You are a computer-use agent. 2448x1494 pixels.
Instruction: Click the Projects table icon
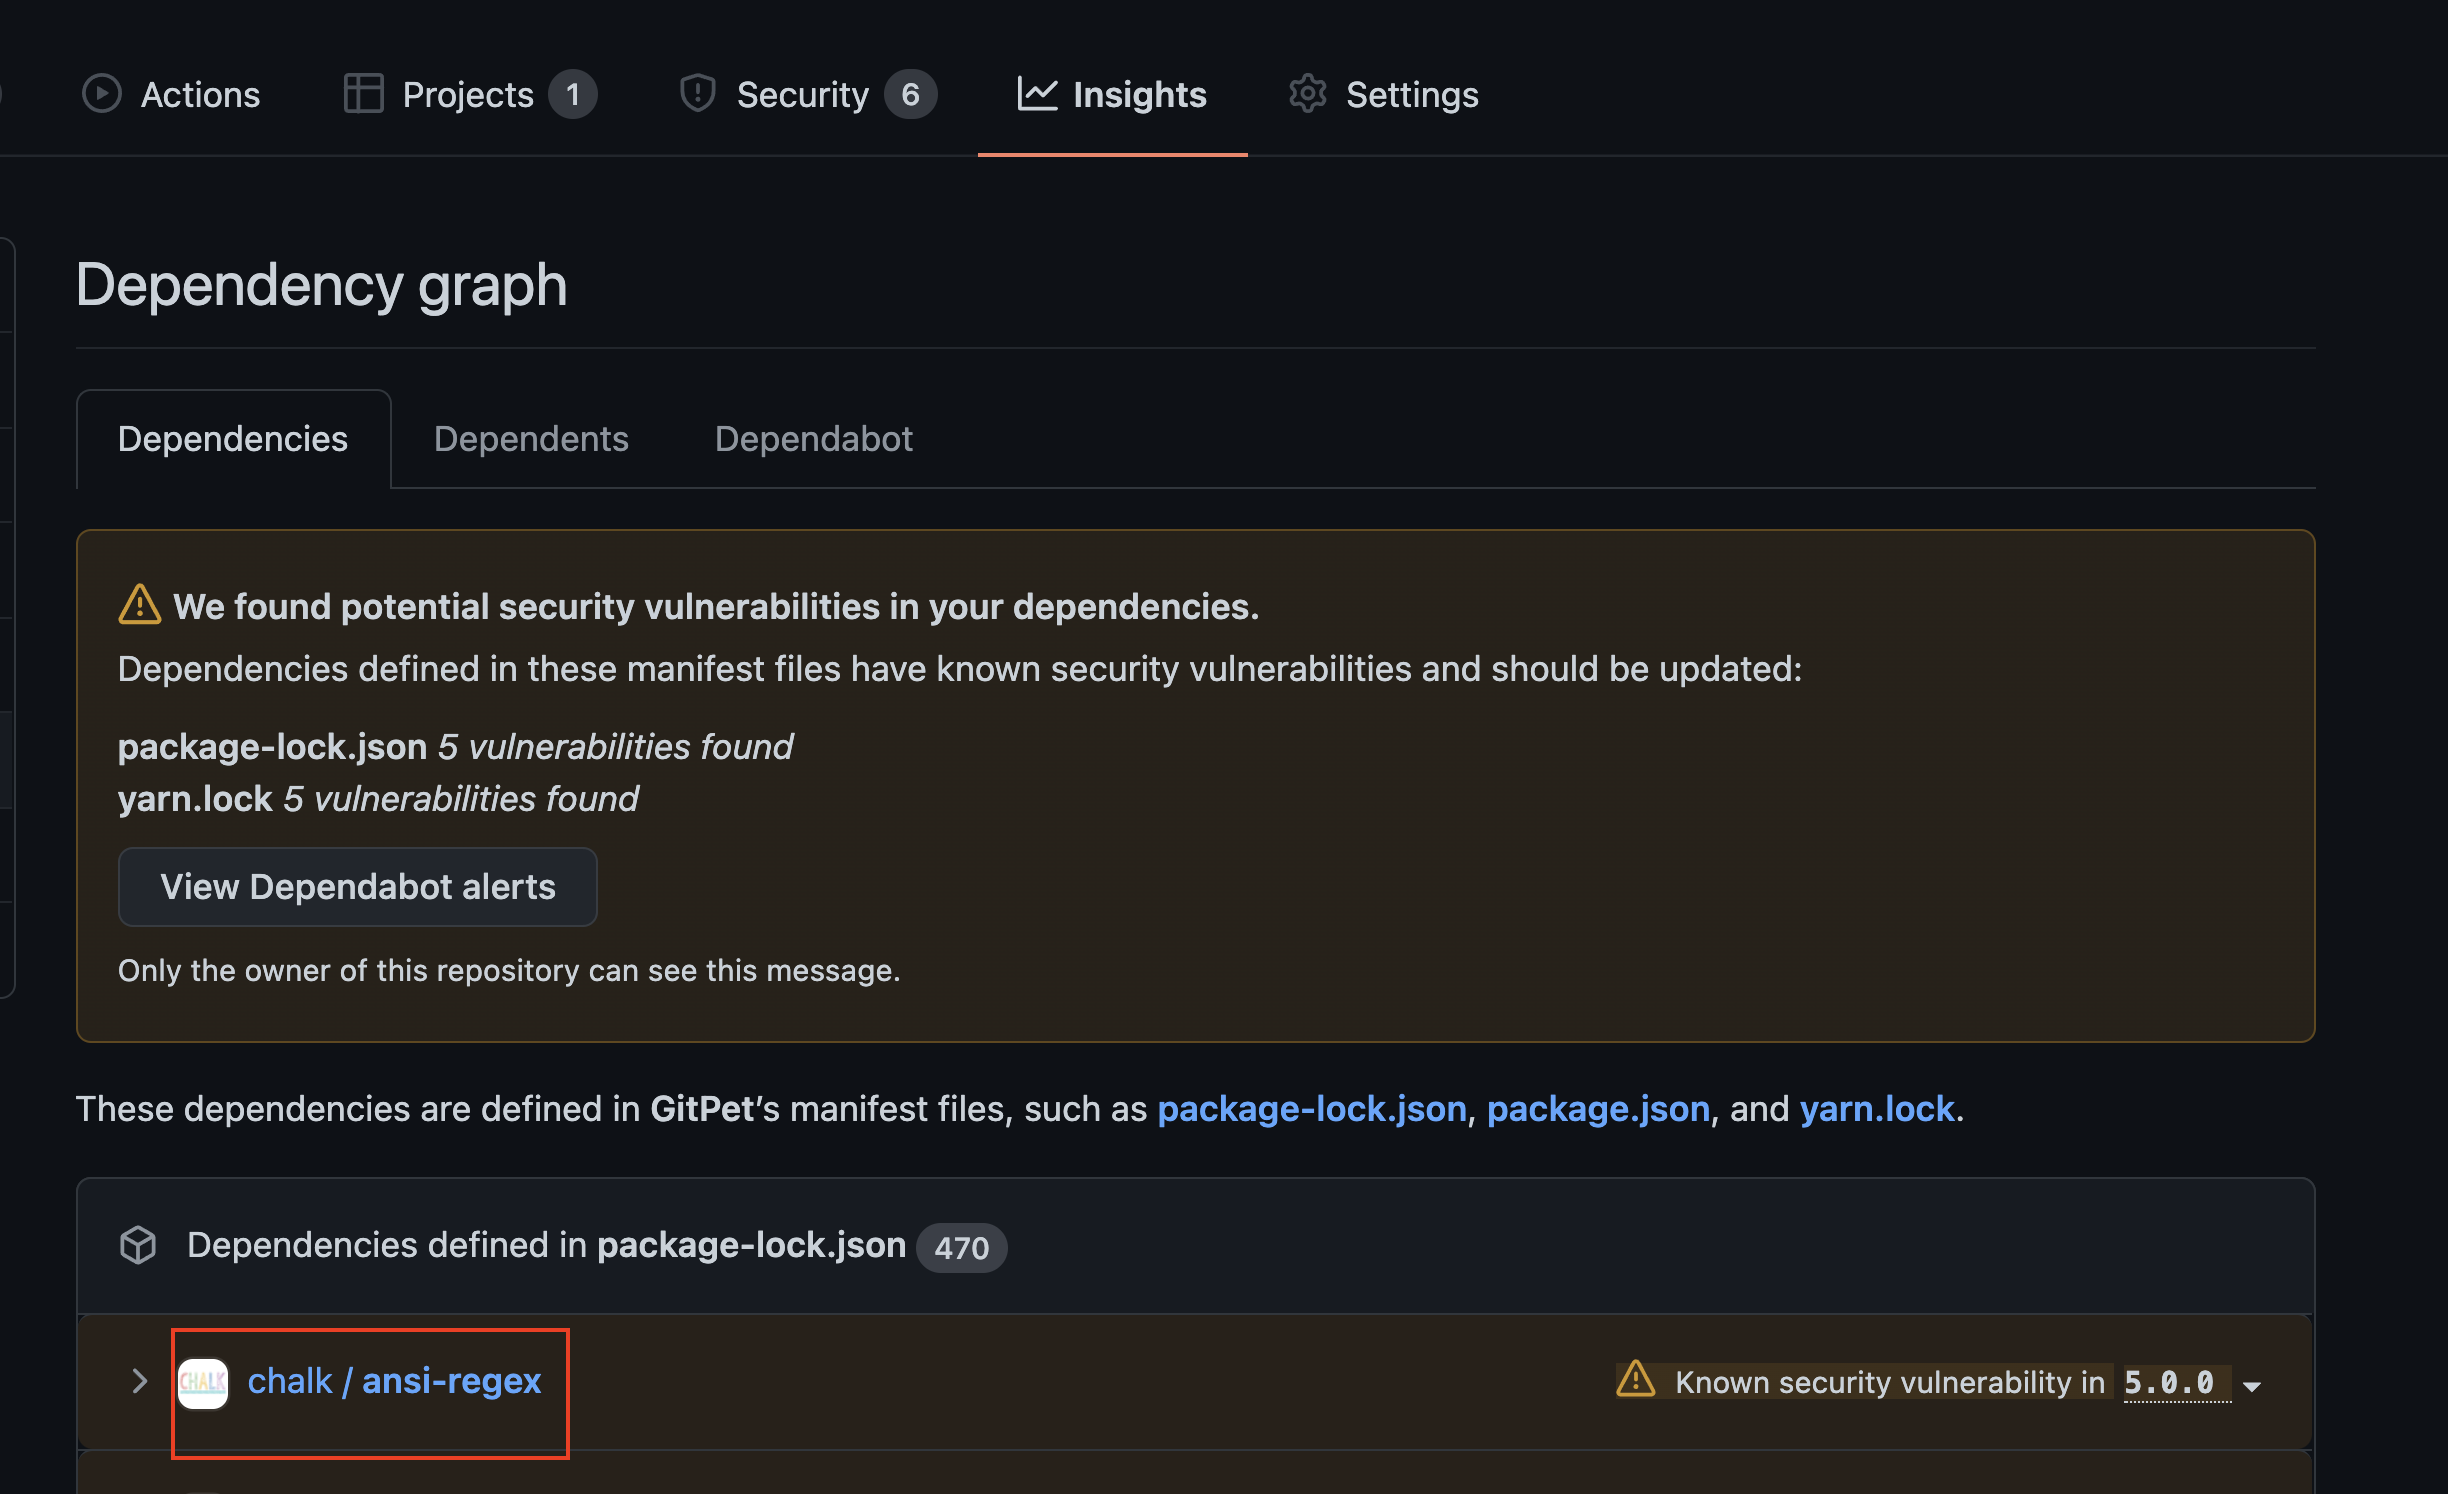click(363, 94)
